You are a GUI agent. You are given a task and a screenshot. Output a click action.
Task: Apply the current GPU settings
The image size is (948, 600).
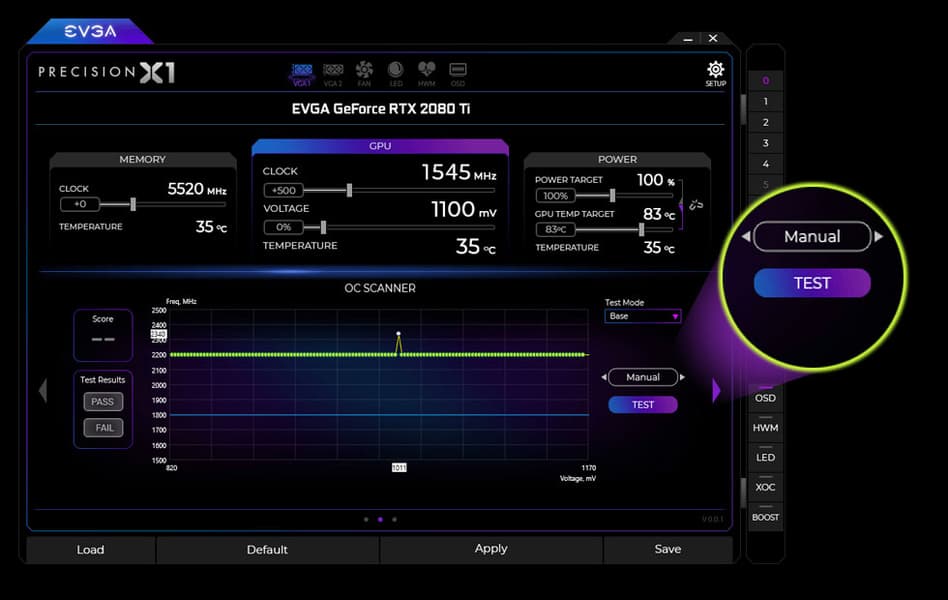(x=491, y=549)
